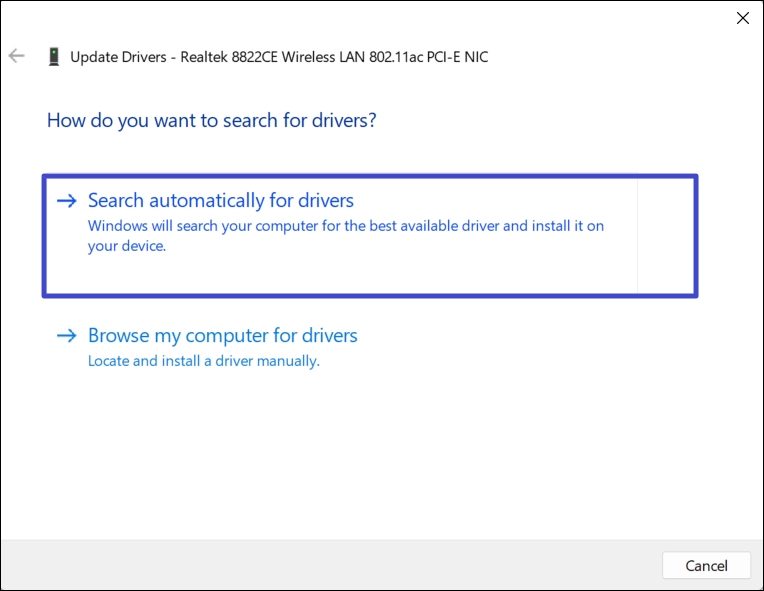
Task: Click empty right section inside the highlighted option box
Action: pyautogui.click(x=664, y=235)
